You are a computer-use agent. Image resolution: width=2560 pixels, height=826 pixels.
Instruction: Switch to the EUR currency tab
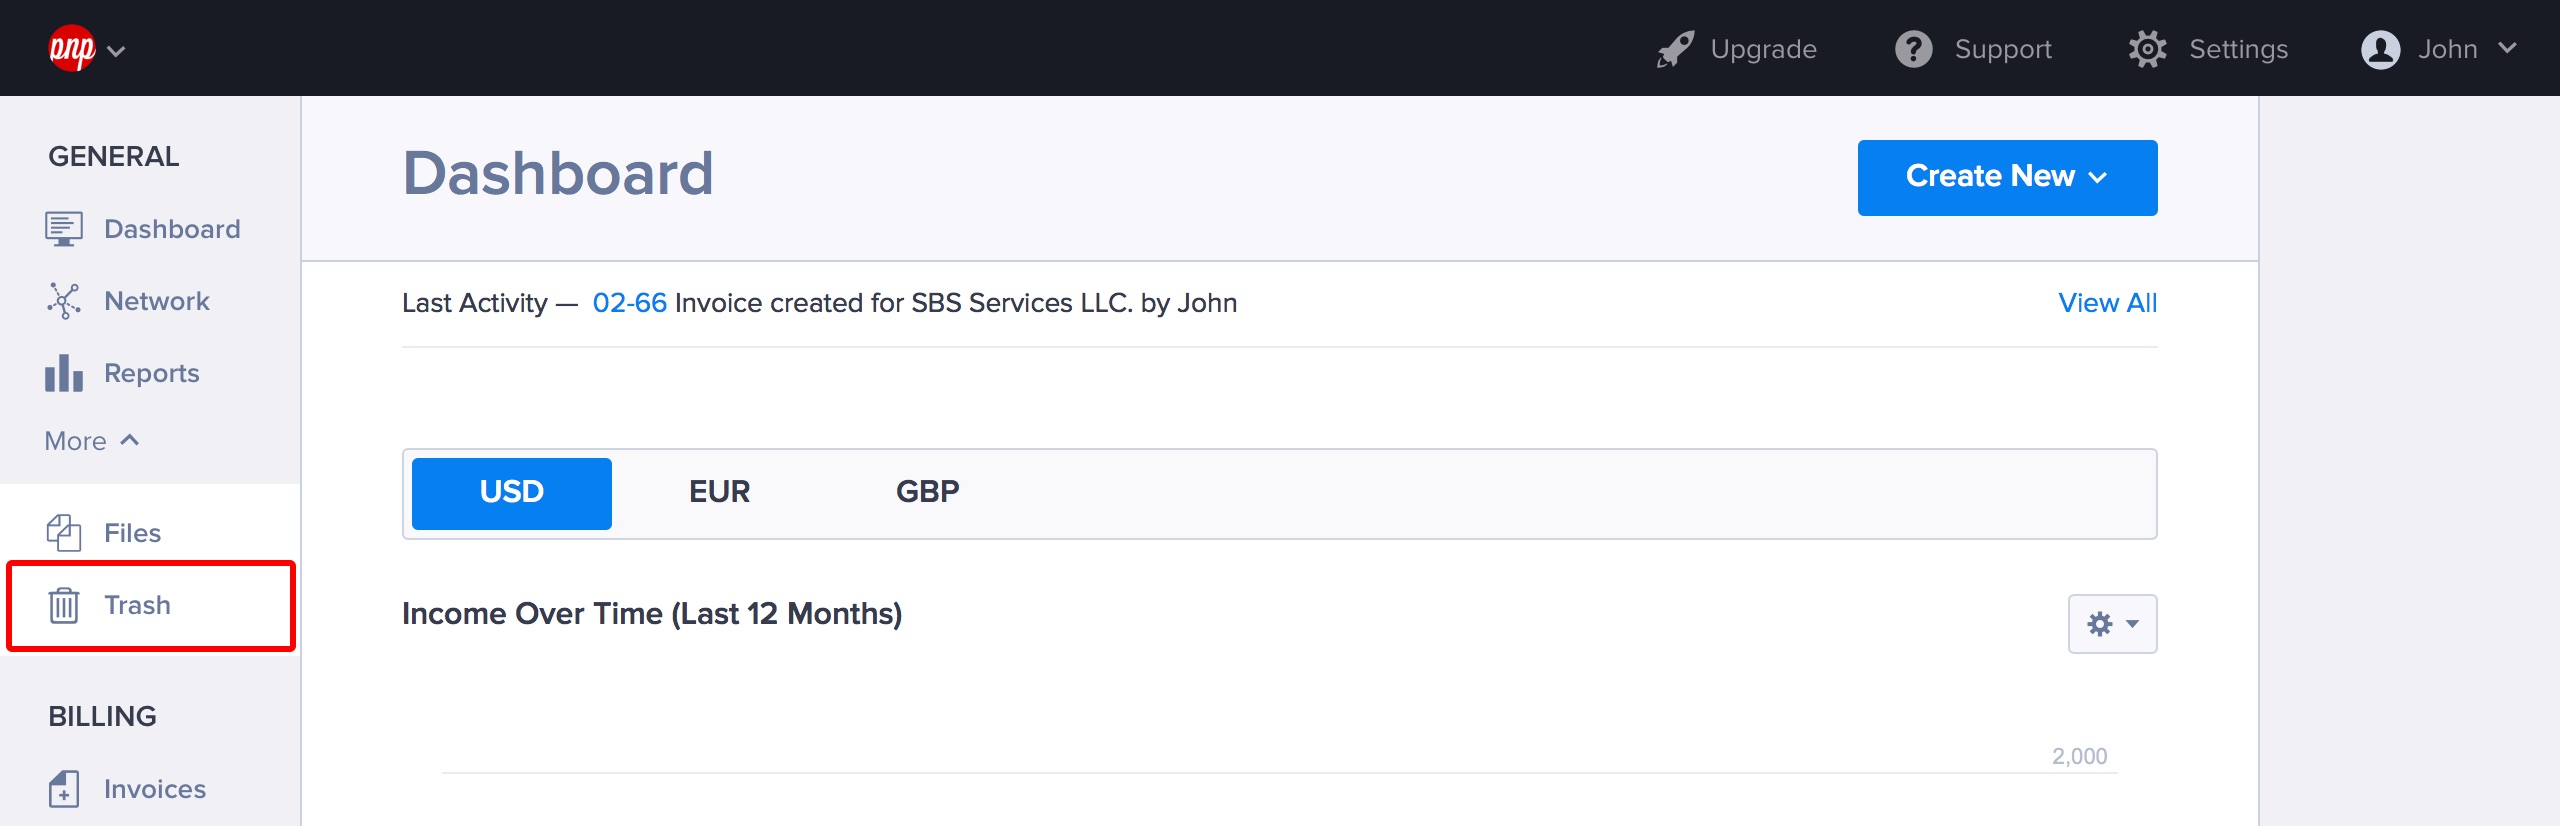tap(719, 493)
